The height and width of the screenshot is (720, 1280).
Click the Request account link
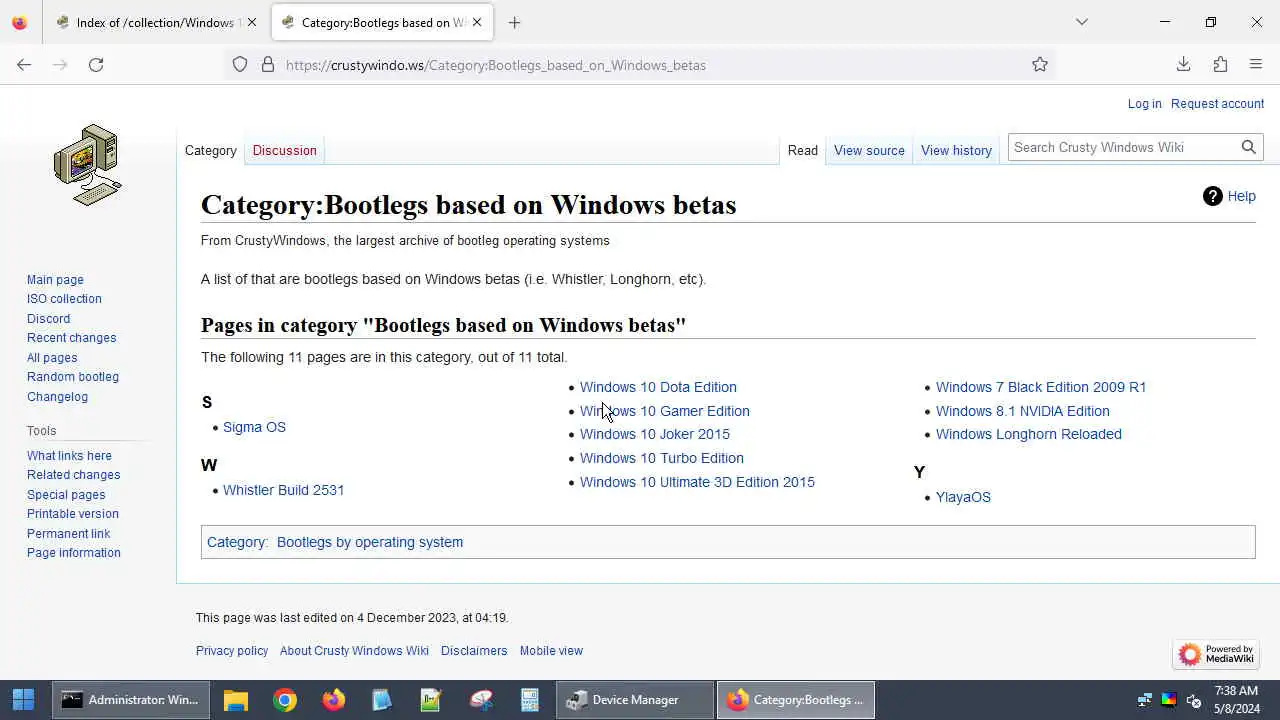point(1217,104)
